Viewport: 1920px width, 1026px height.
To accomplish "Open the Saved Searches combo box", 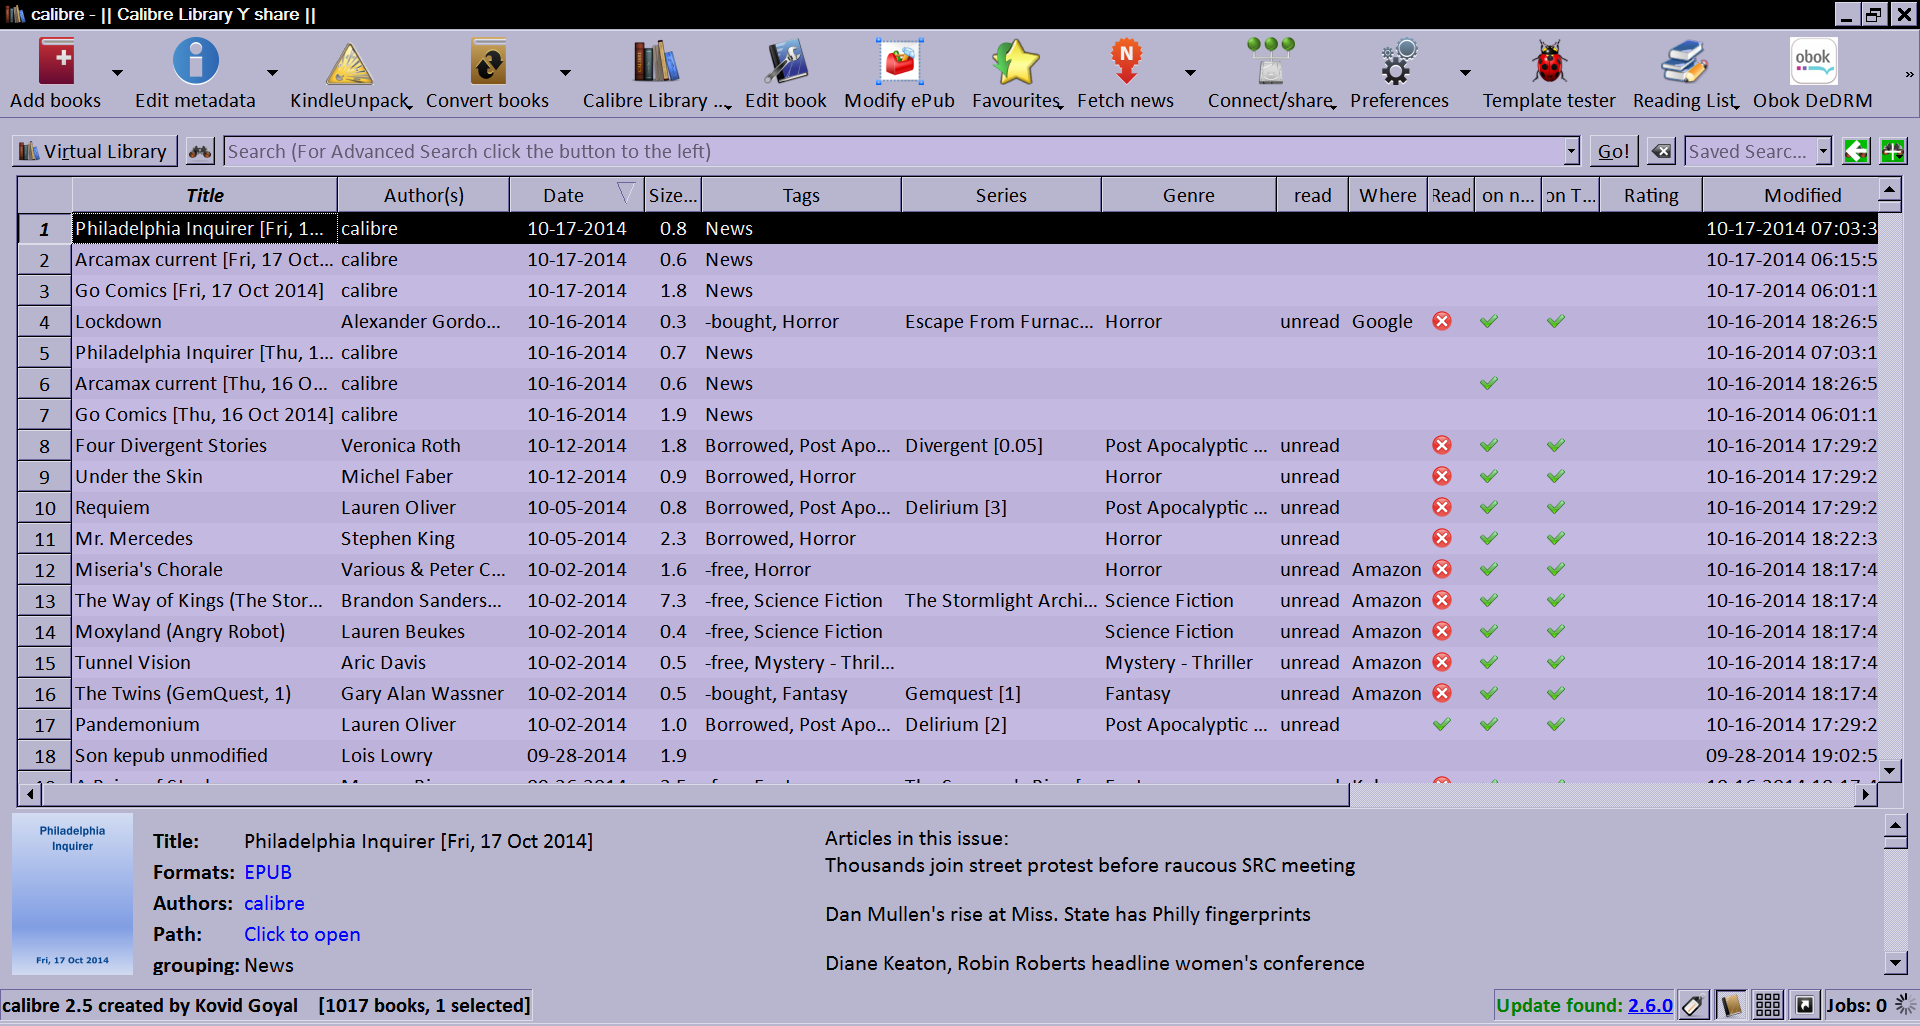I will pyautogui.click(x=1758, y=151).
